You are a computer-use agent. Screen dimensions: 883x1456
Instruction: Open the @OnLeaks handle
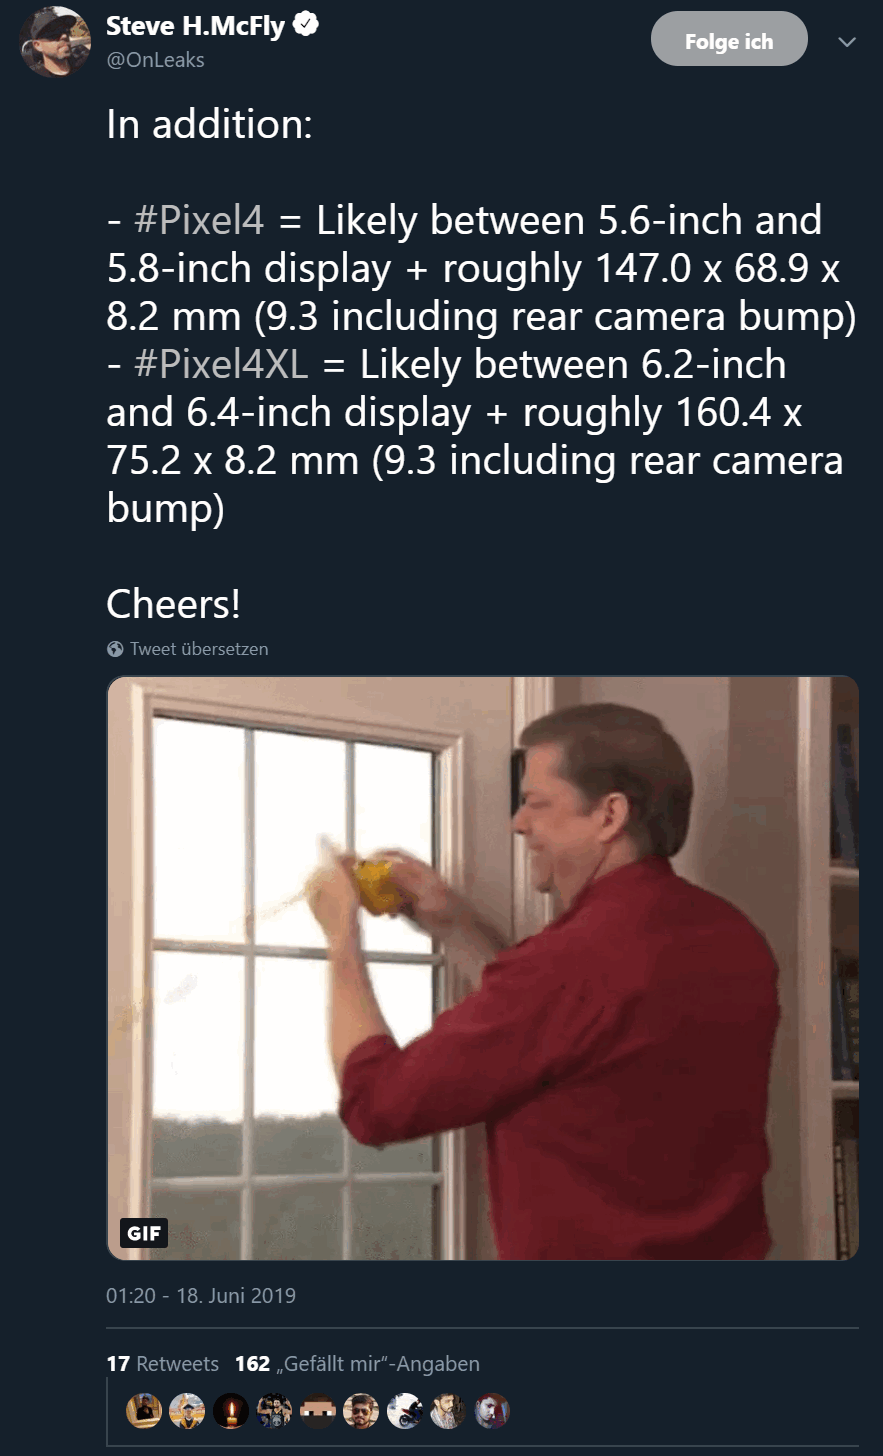coord(155,60)
